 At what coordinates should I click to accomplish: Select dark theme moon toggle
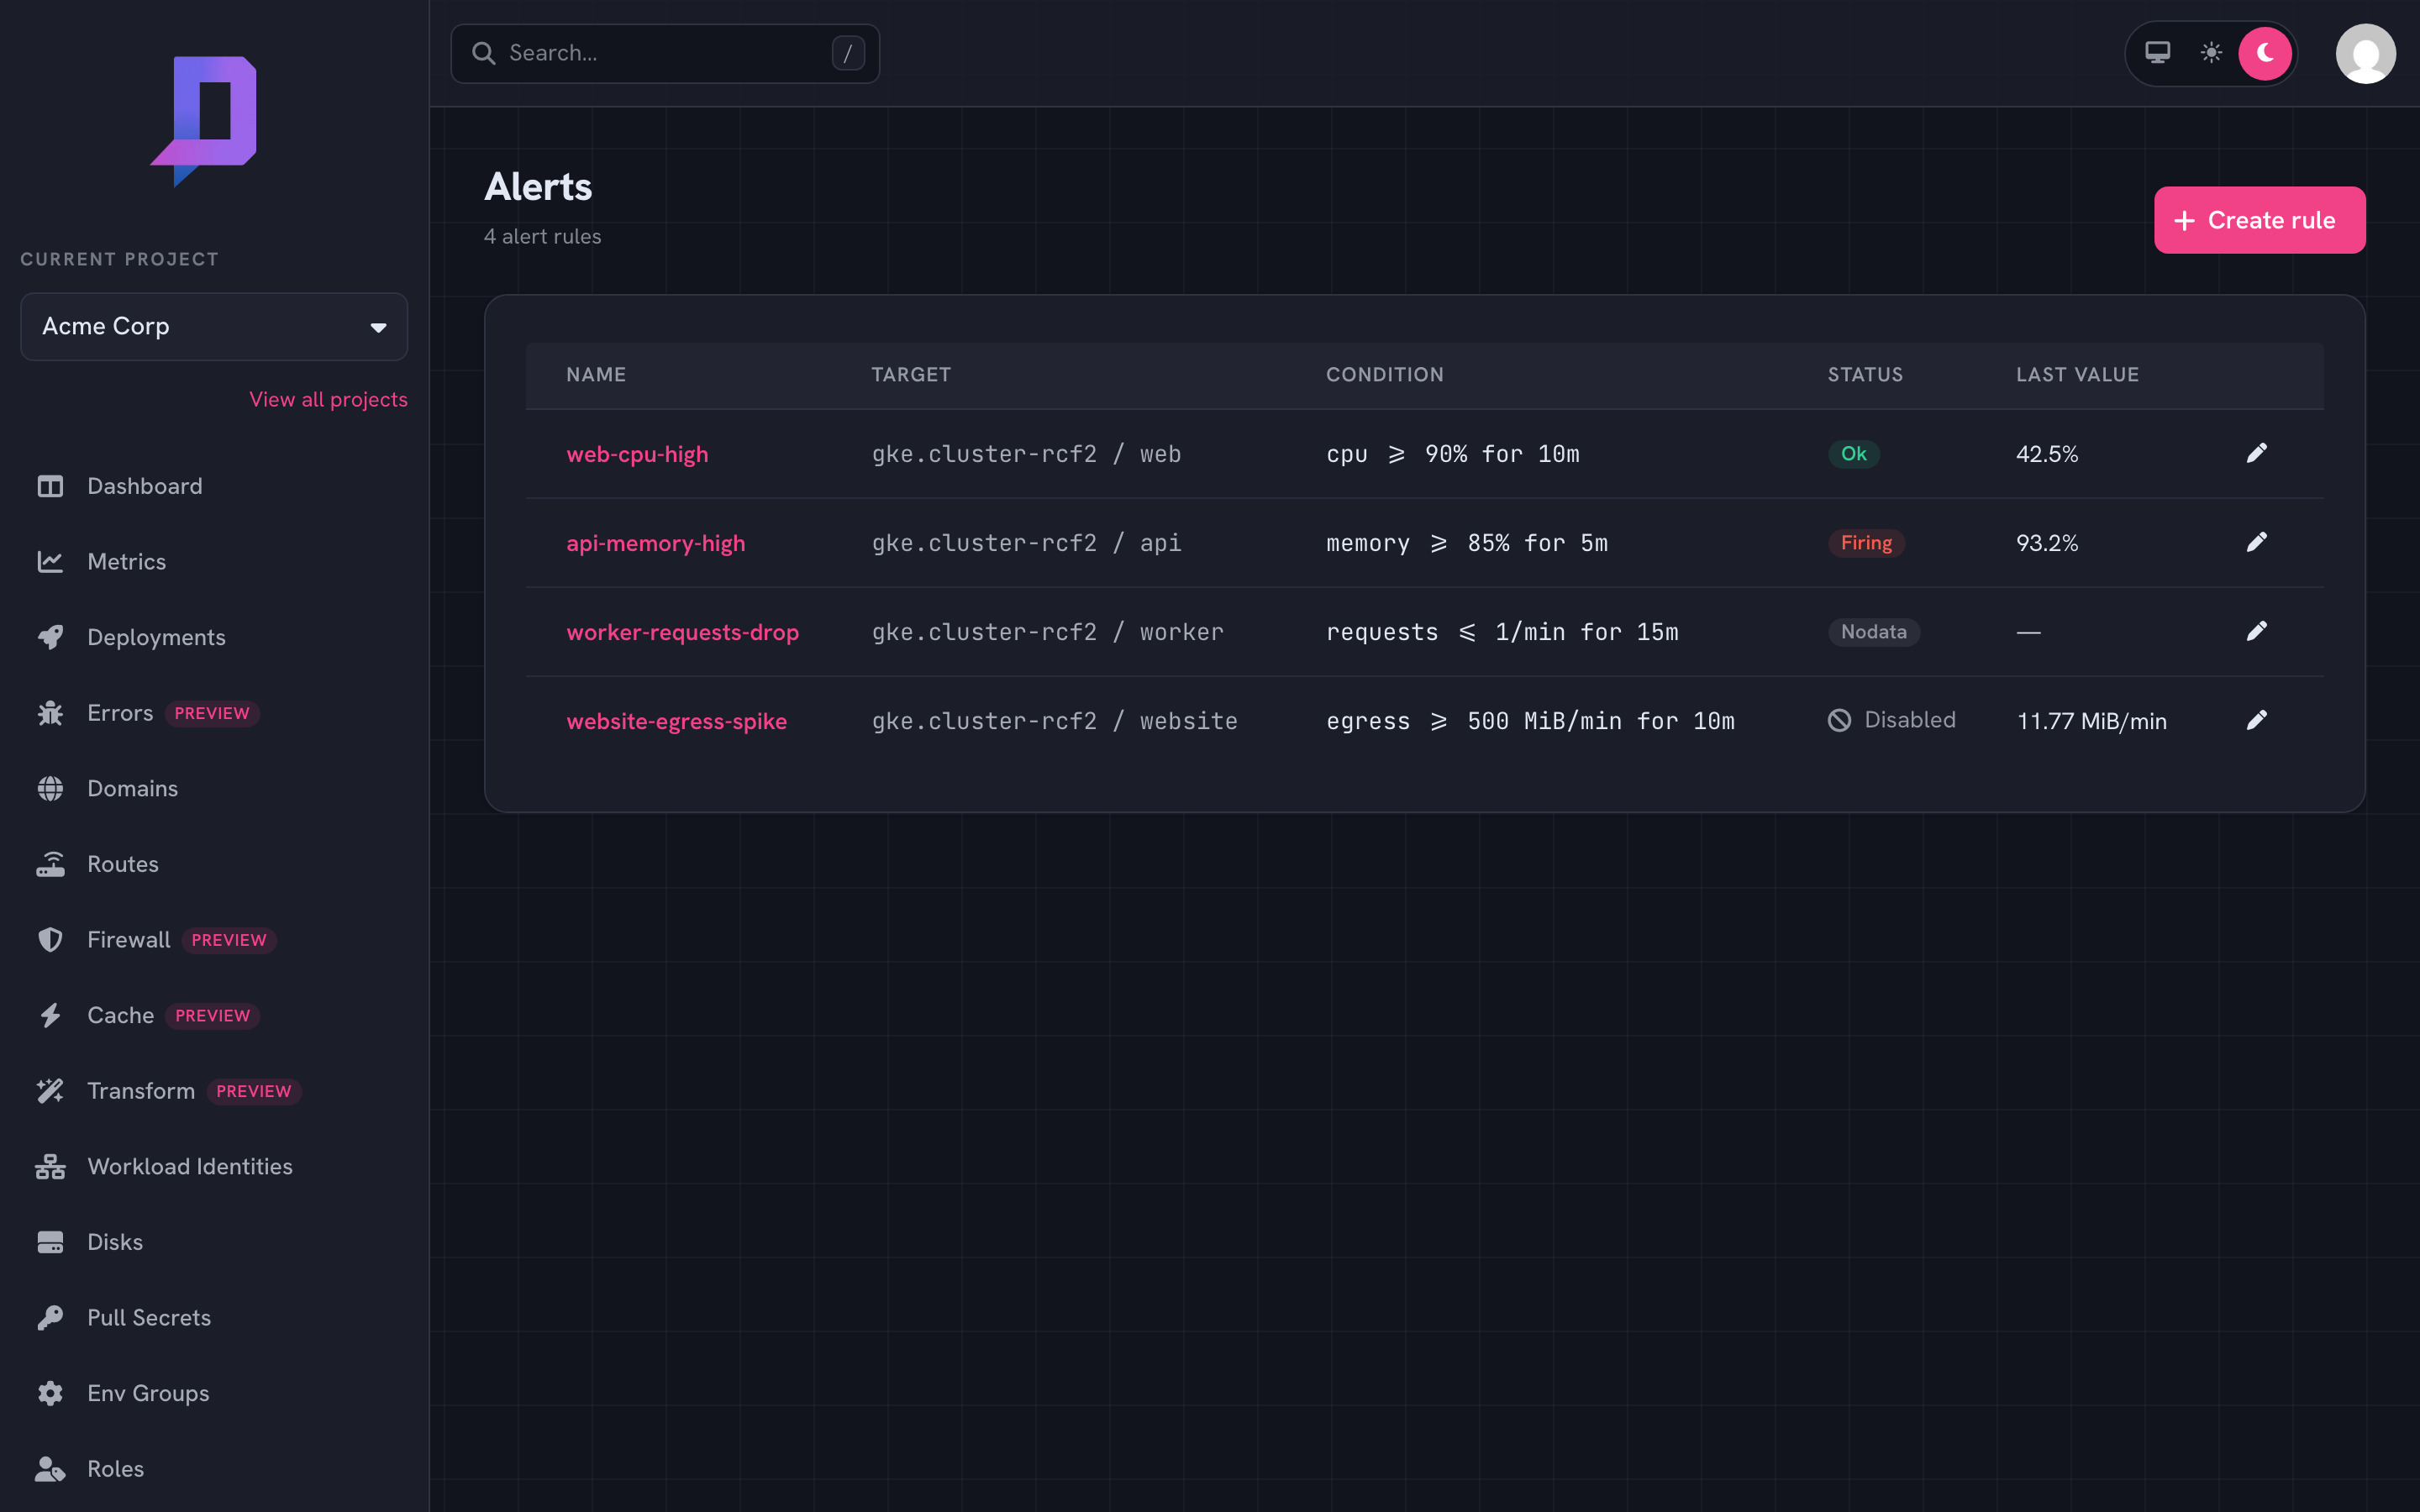tap(2265, 53)
